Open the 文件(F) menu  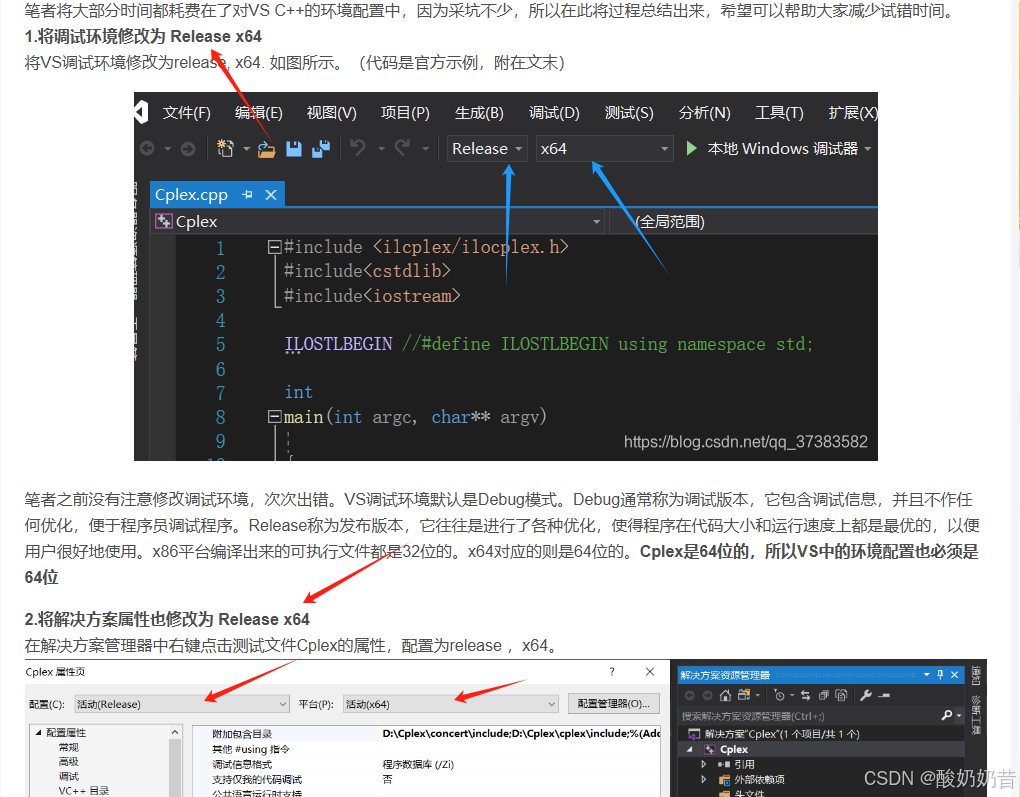click(x=187, y=113)
